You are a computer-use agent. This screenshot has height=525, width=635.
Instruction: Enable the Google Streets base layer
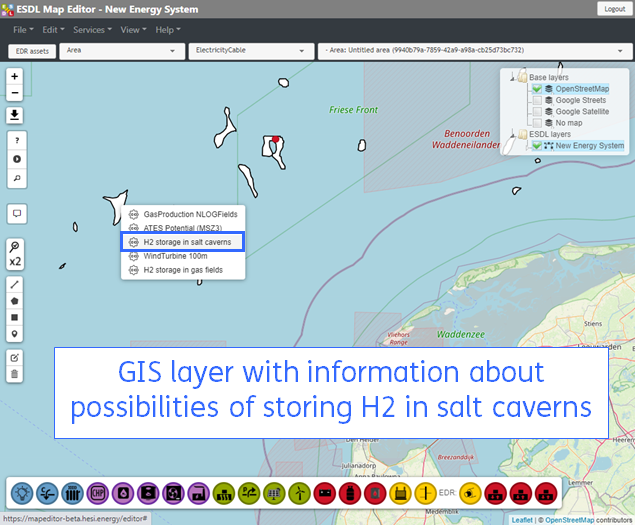point(538,100)
